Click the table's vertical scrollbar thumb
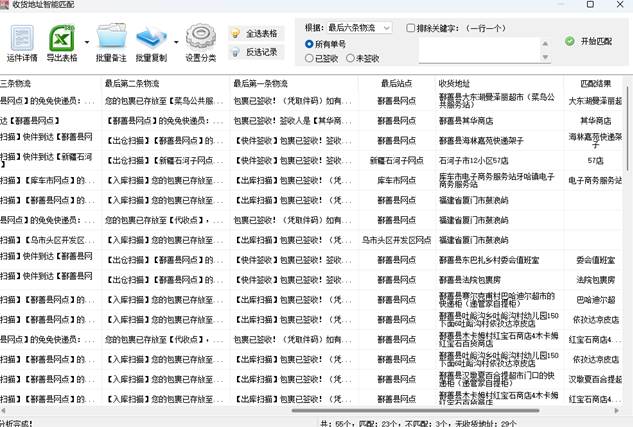Screen dimensions: 633x427 click(x=628, y=128)
